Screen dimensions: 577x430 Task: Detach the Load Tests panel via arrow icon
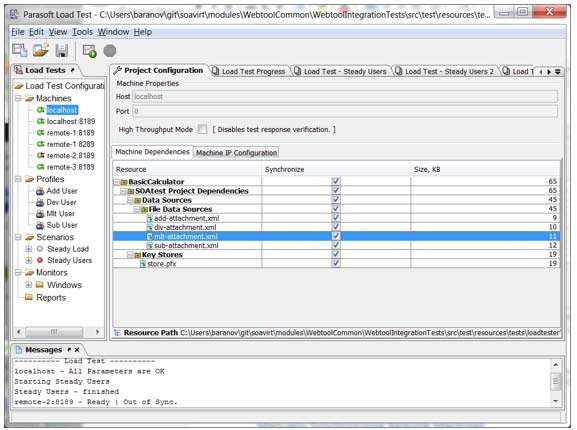pos(72,70)
